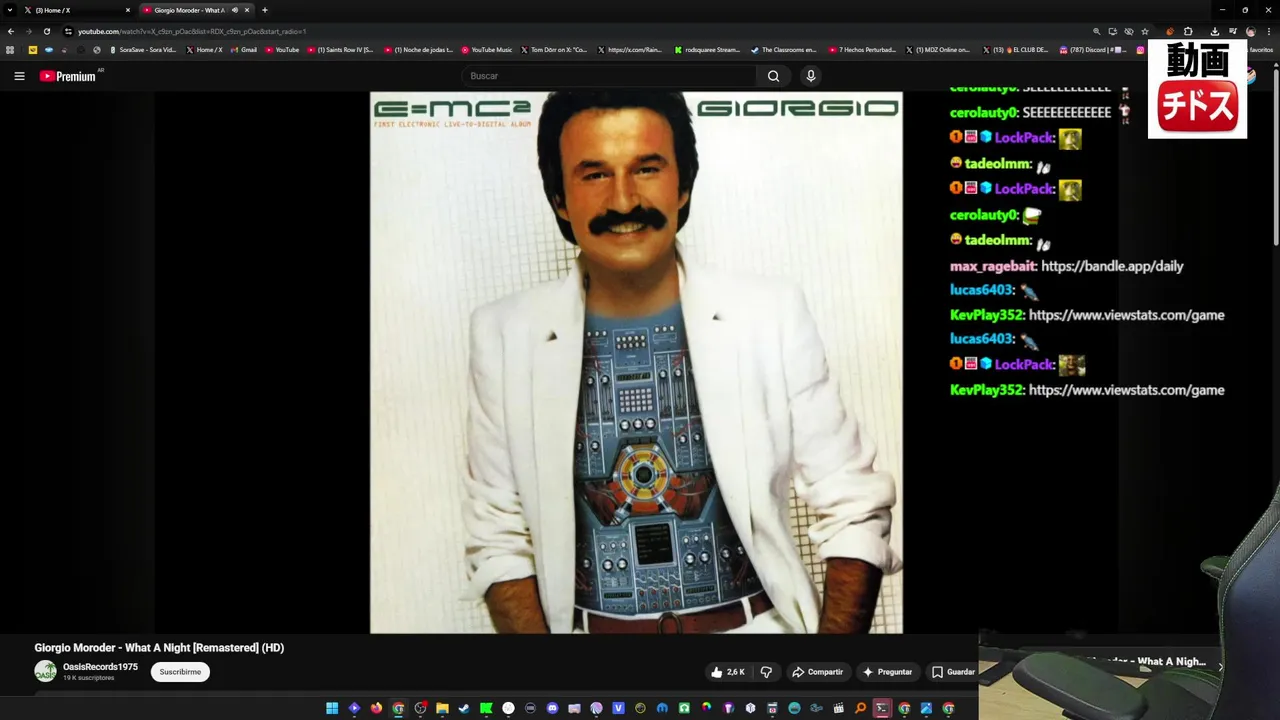This screenshot has width=1280, height=720.
Task: Click the OasisRecords1975 channel avatar
Action: click(45, 672)
